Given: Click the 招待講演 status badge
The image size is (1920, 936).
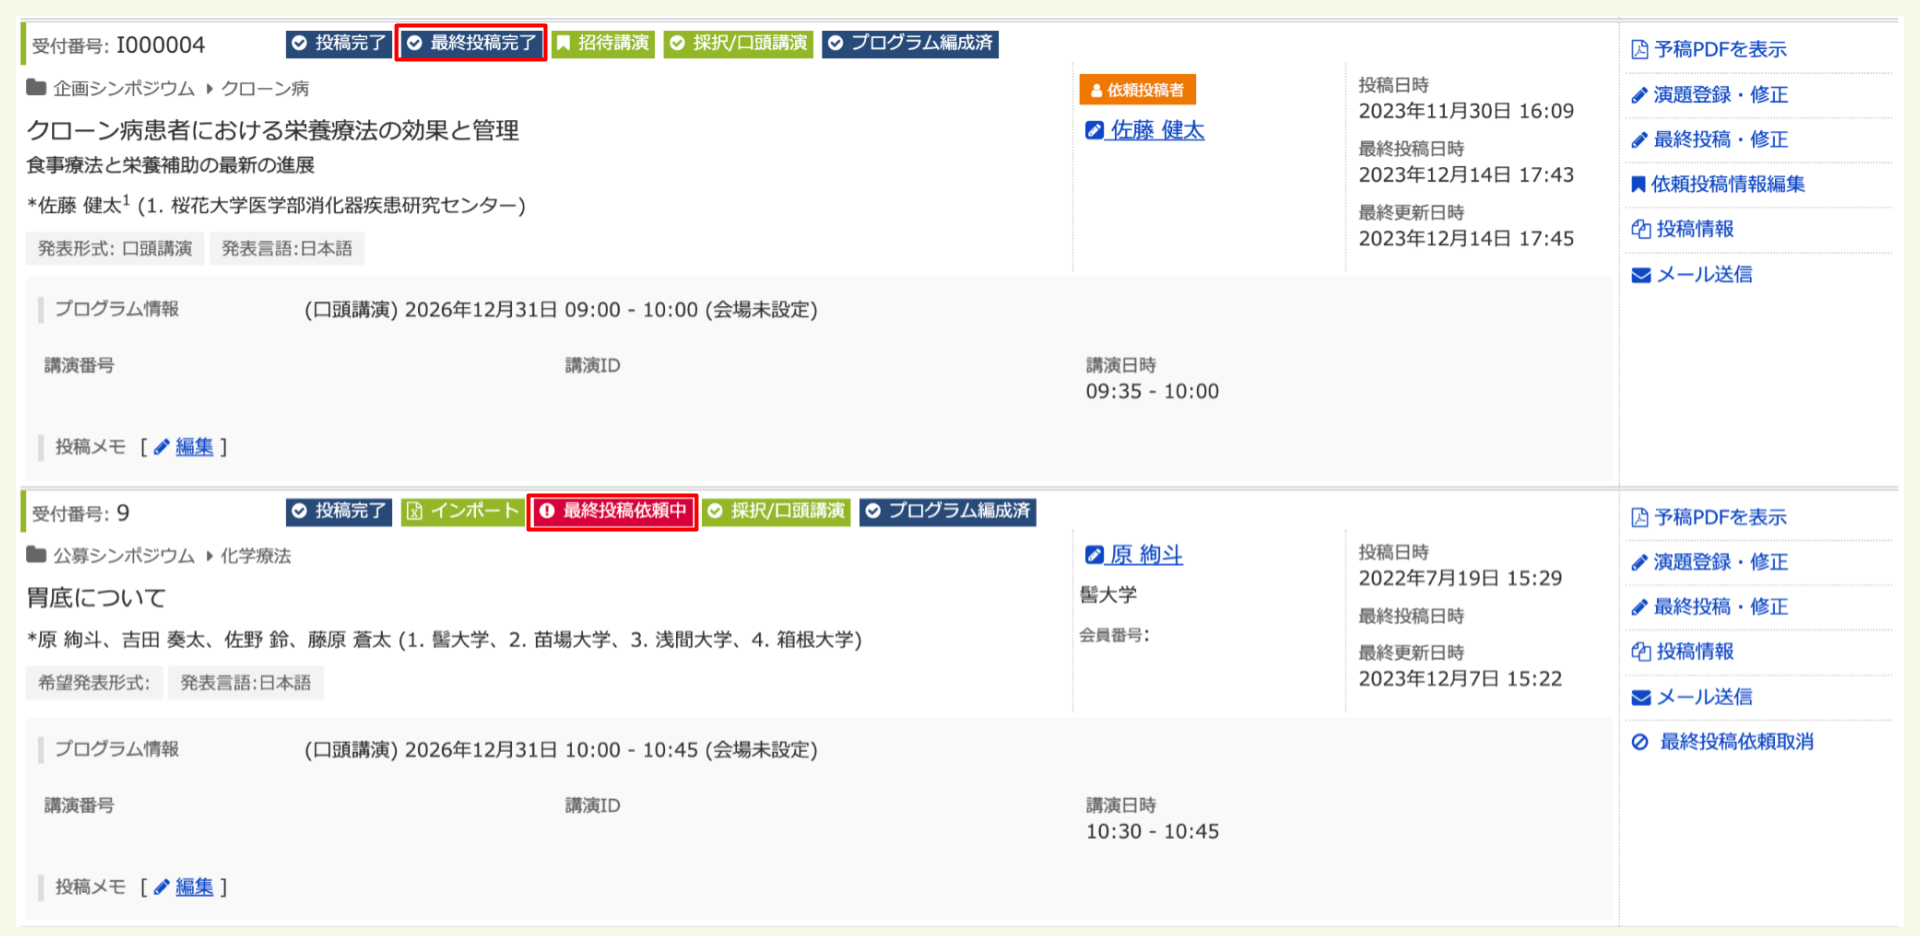Looking at the screenshot, I should [x=604, y=43].
